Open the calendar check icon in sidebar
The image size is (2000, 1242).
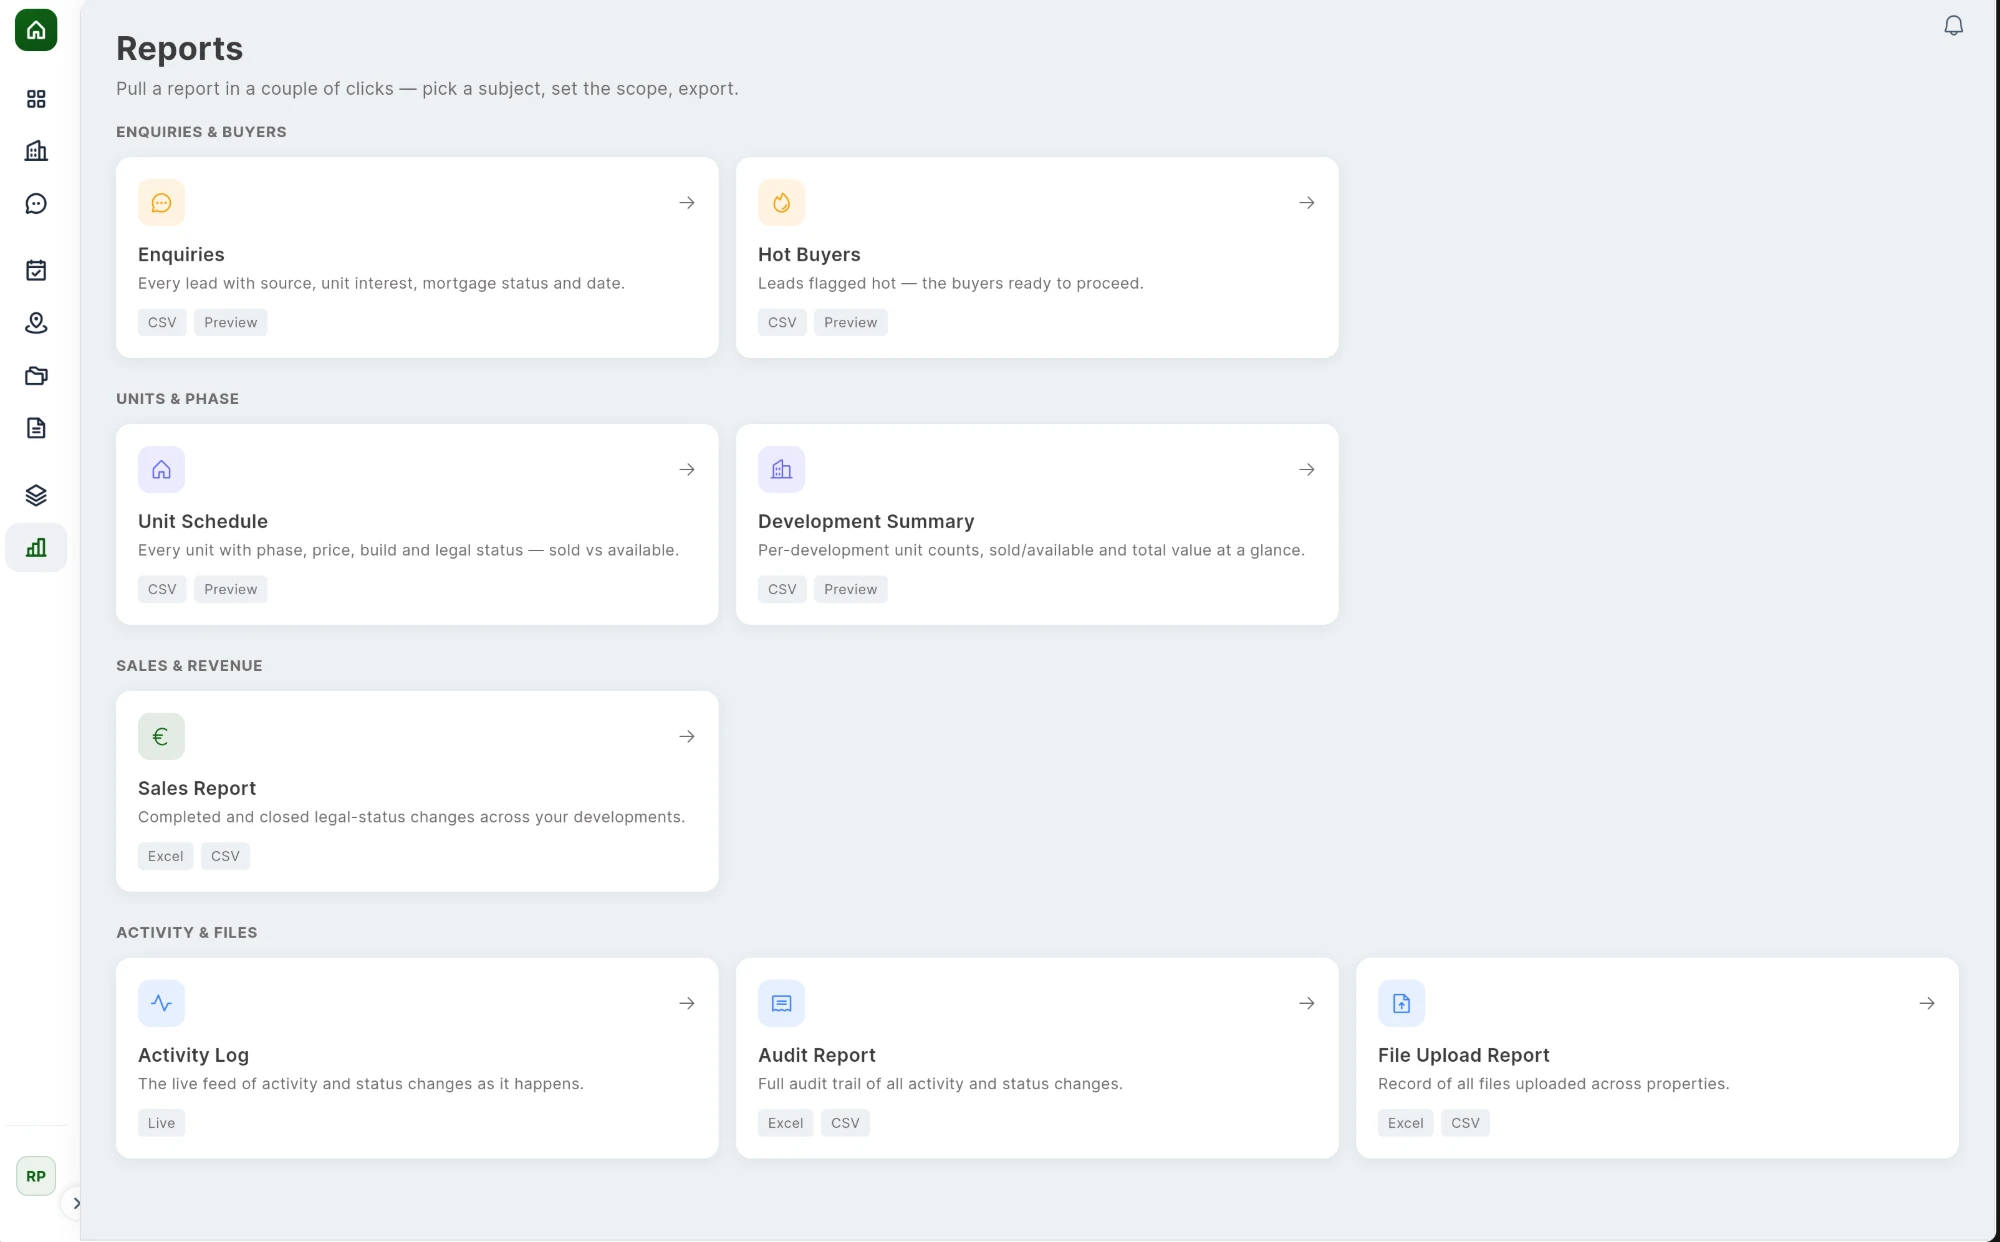pyautogui.click(x=36, y=270)
